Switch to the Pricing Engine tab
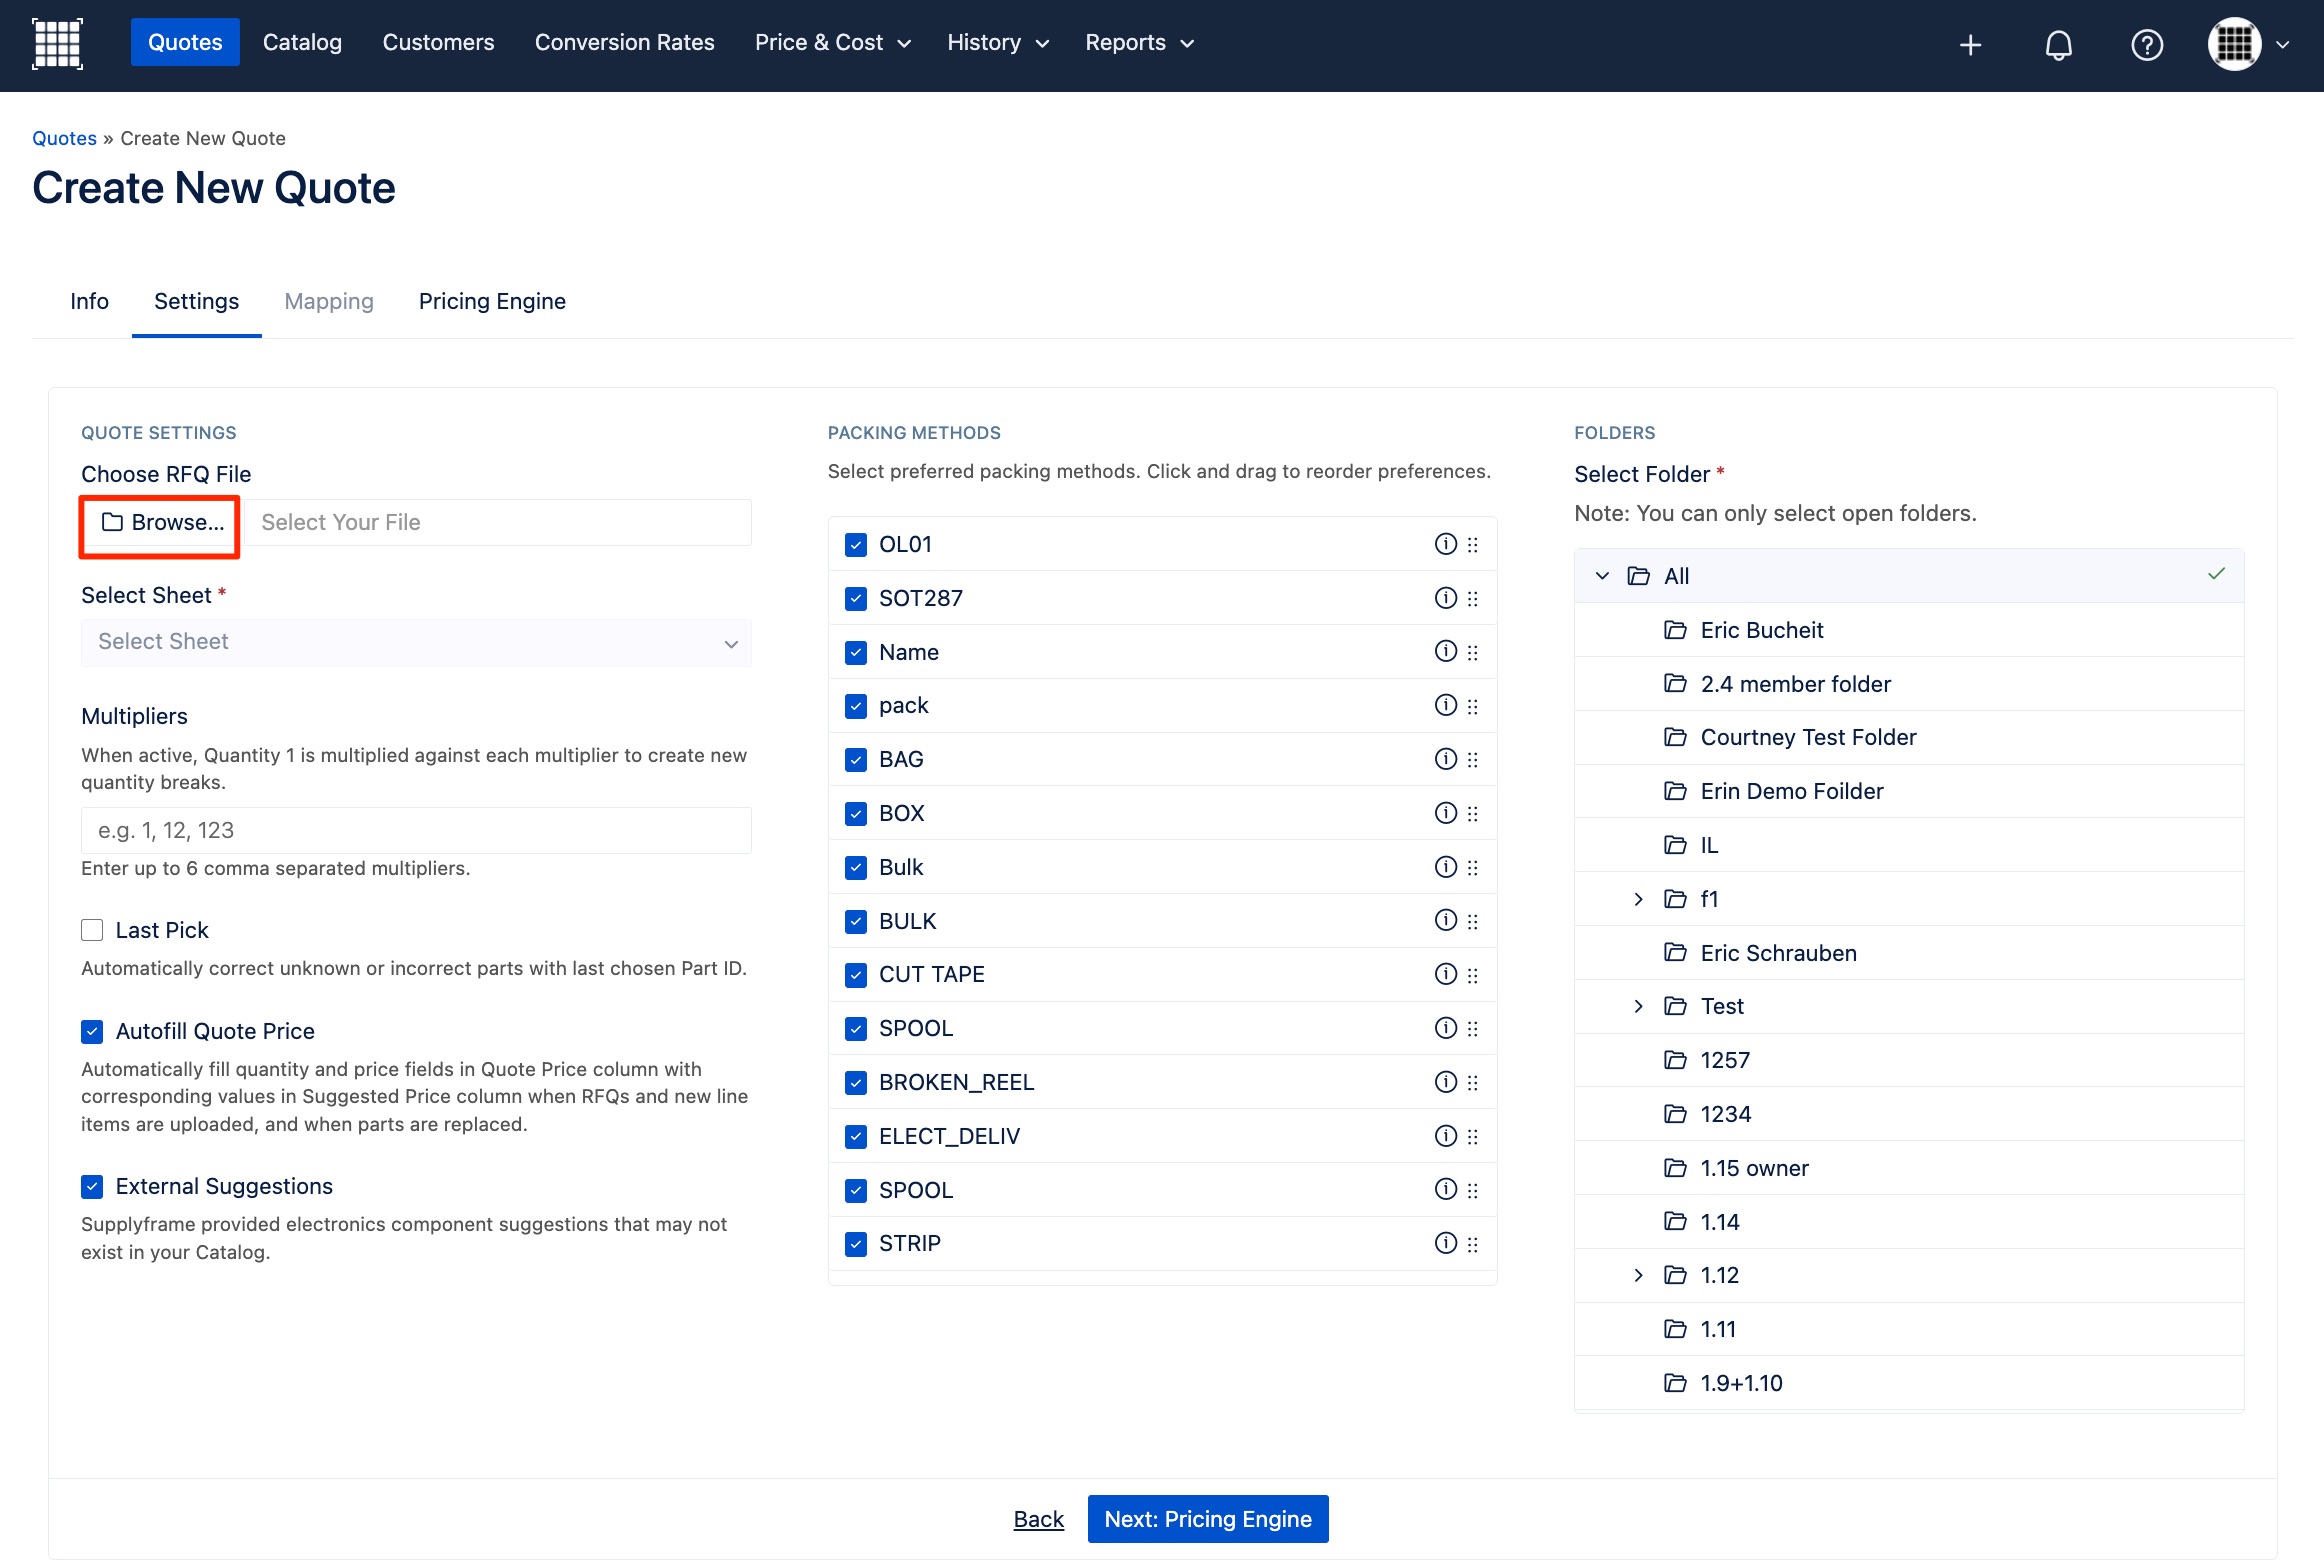 (492, 301)
